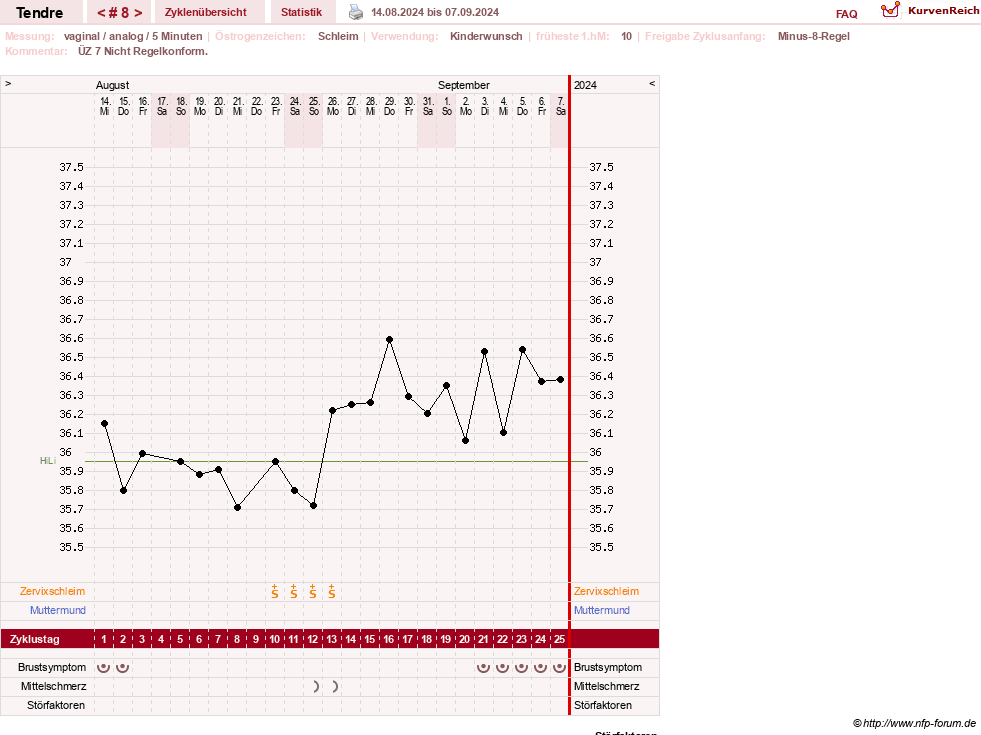Go to next cycle arrow after #8
The width and height of the screenshot is (981, 735).
(x=138, y=13)
